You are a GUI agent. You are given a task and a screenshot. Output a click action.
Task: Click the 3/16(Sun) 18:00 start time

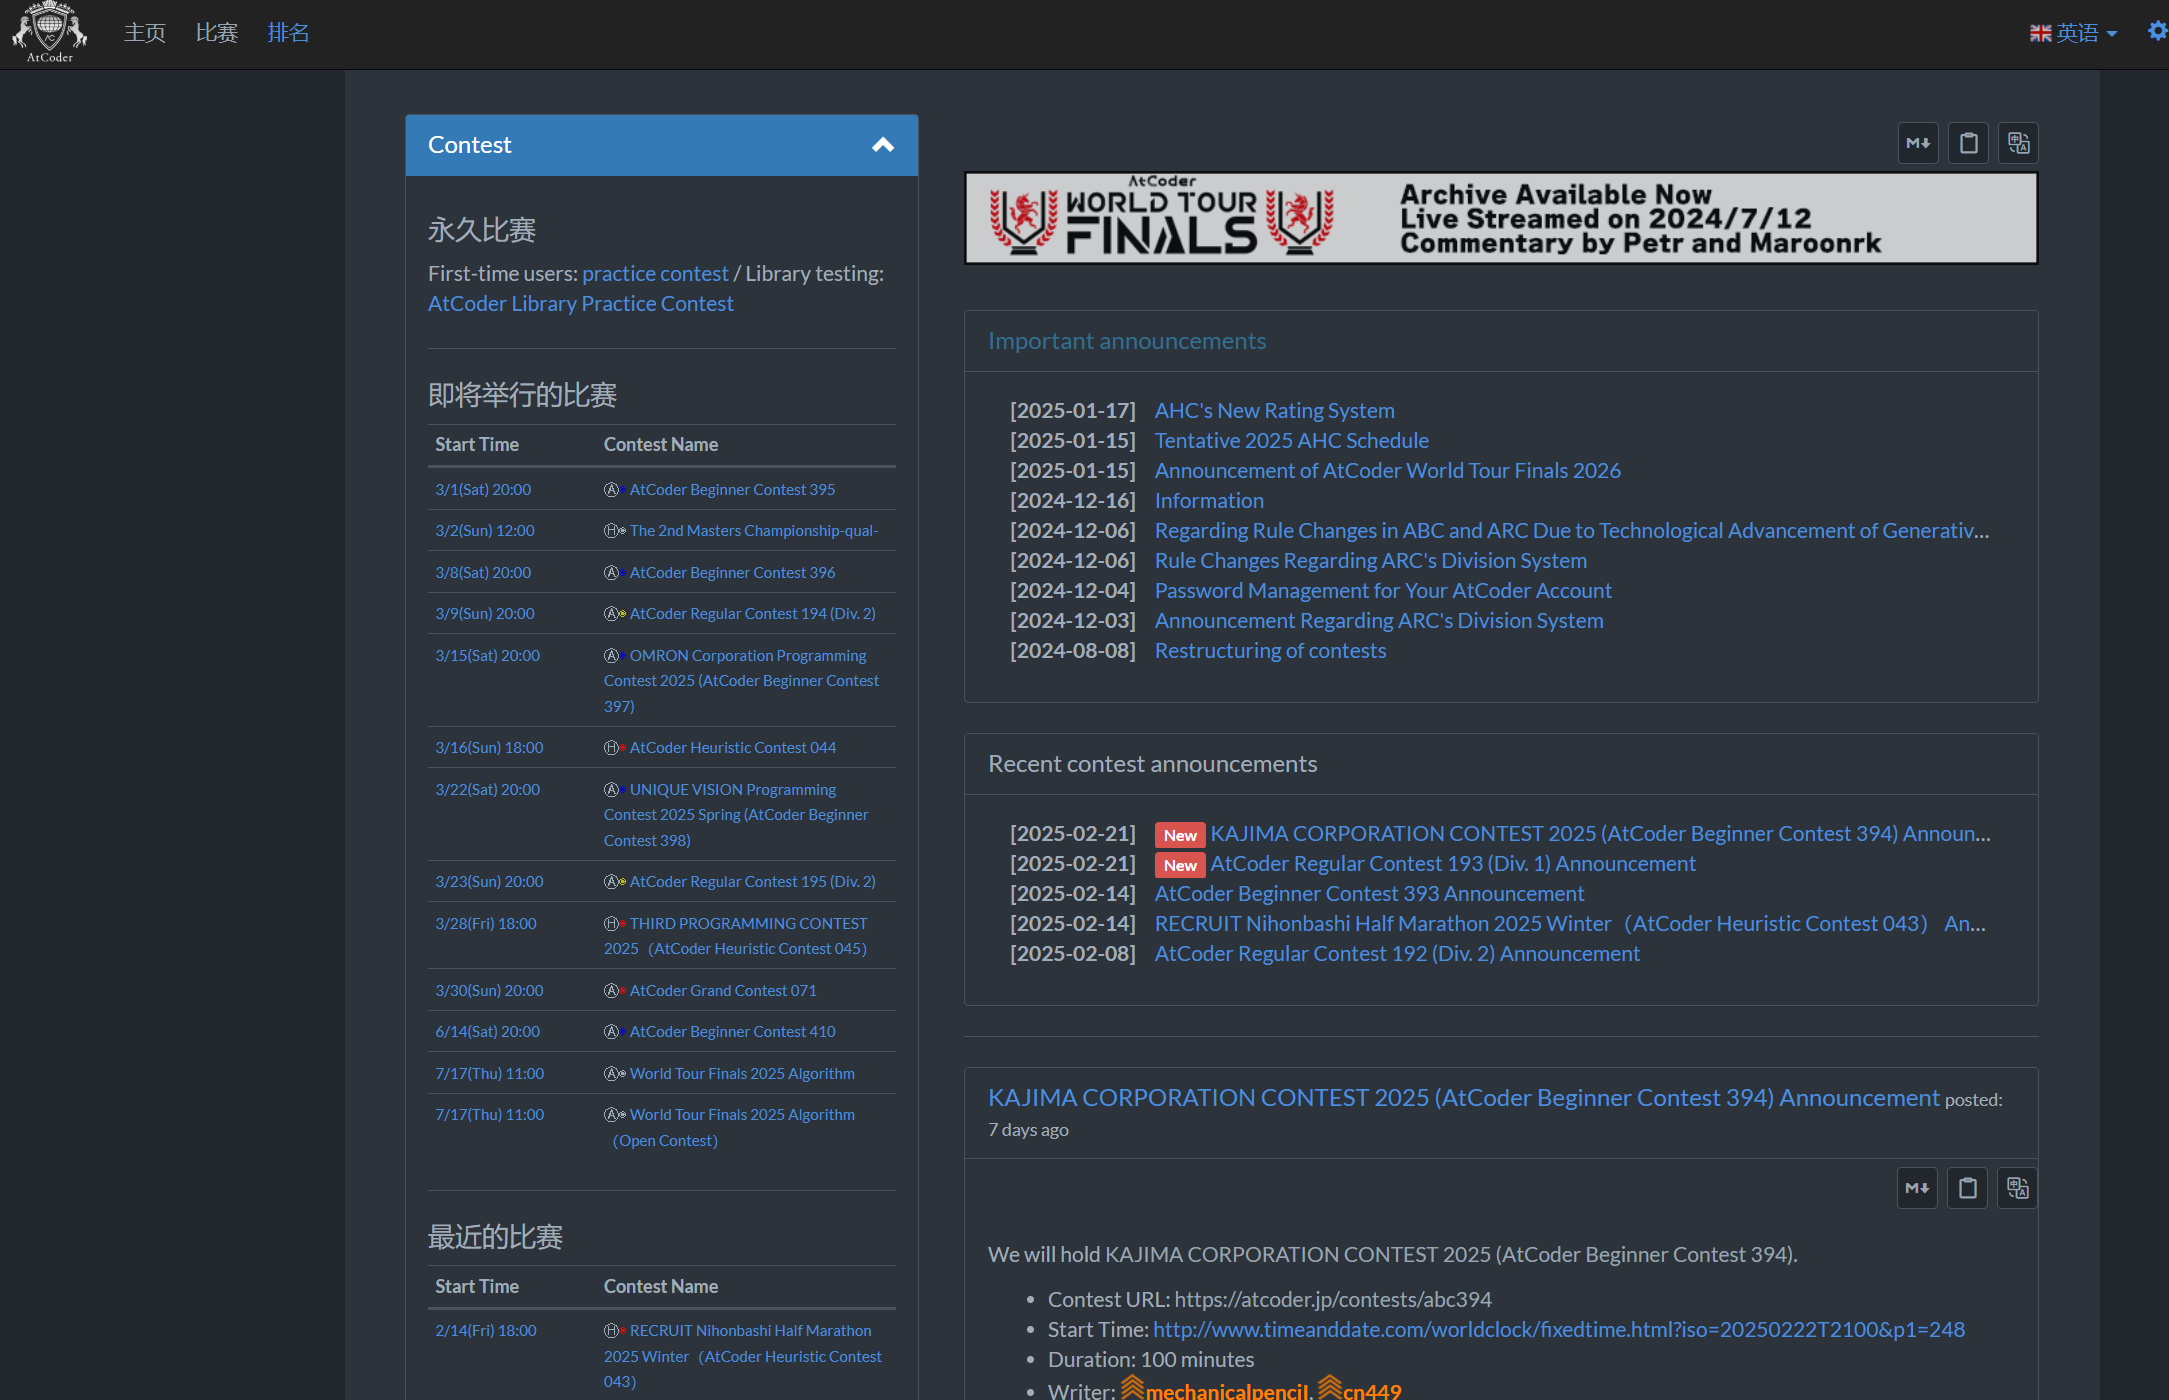[x=489, y=747]
